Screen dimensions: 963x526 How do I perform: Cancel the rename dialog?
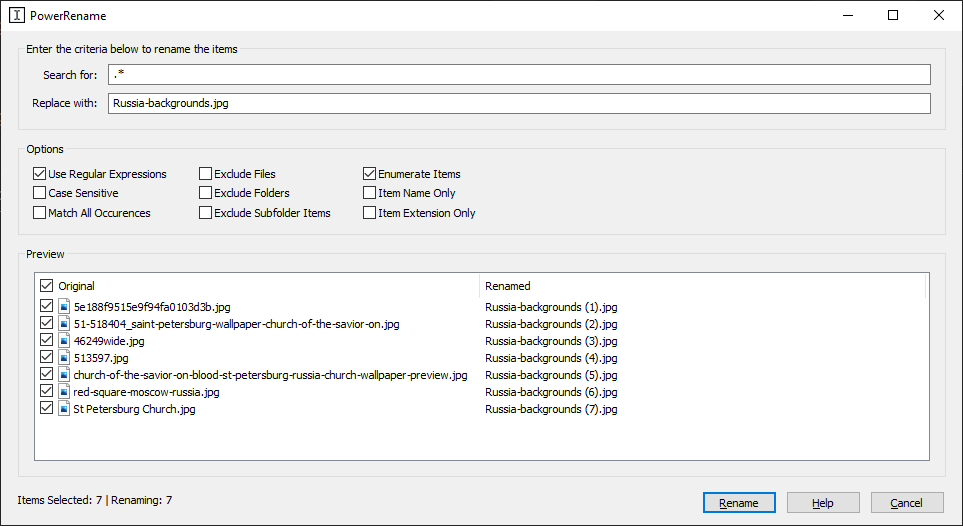(x=907, y=503)
